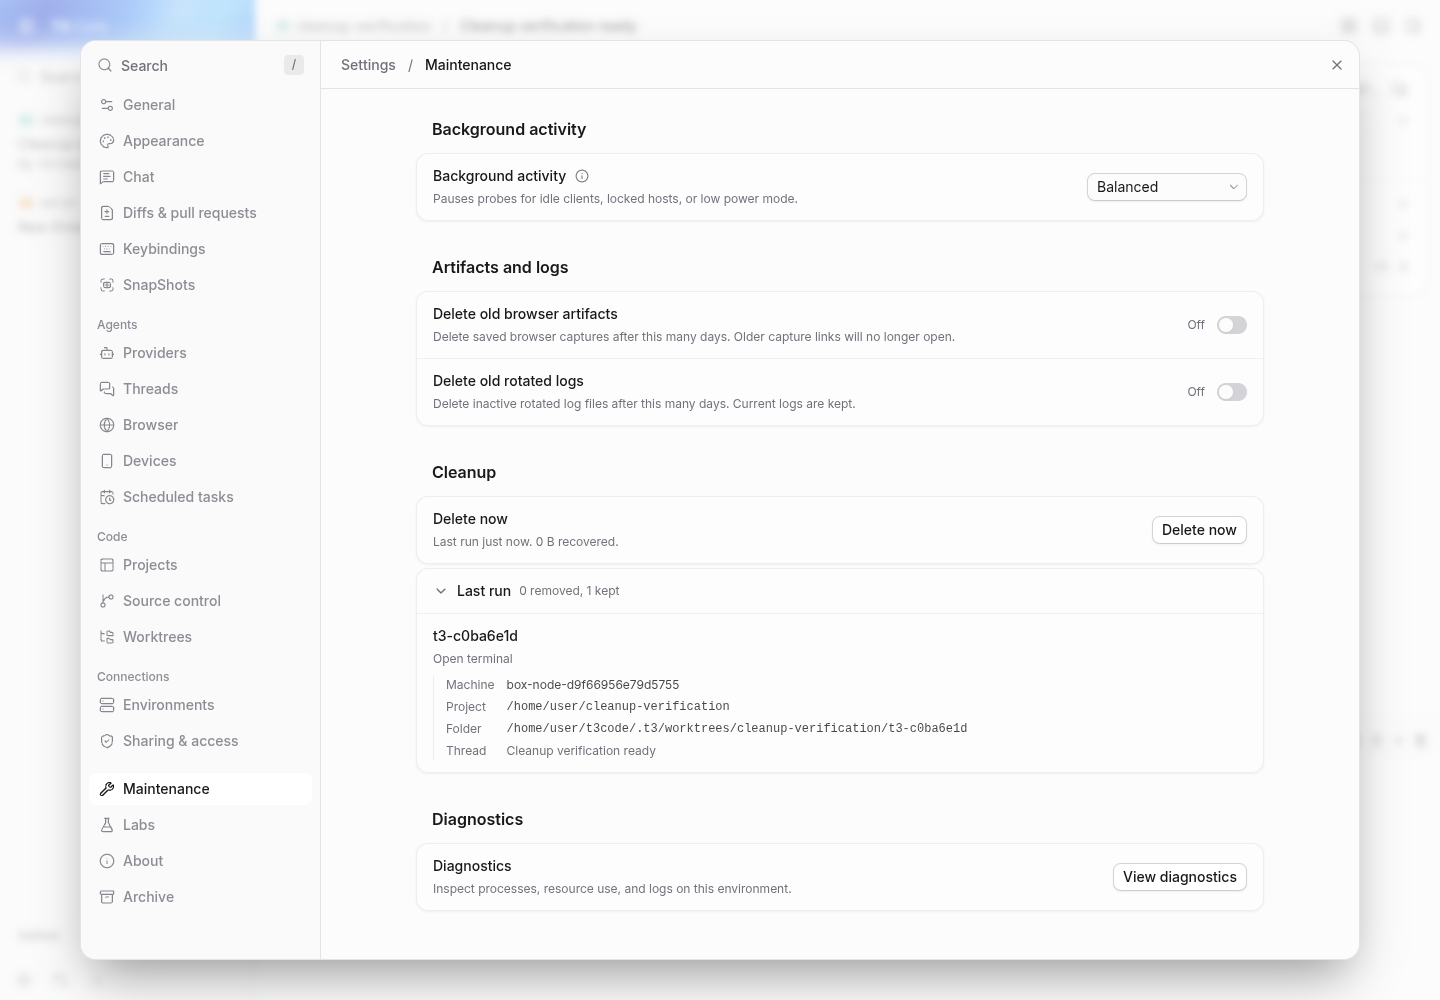1440x1000 pixels.
Task: Collapse the Last run details section
Action: 441,591
